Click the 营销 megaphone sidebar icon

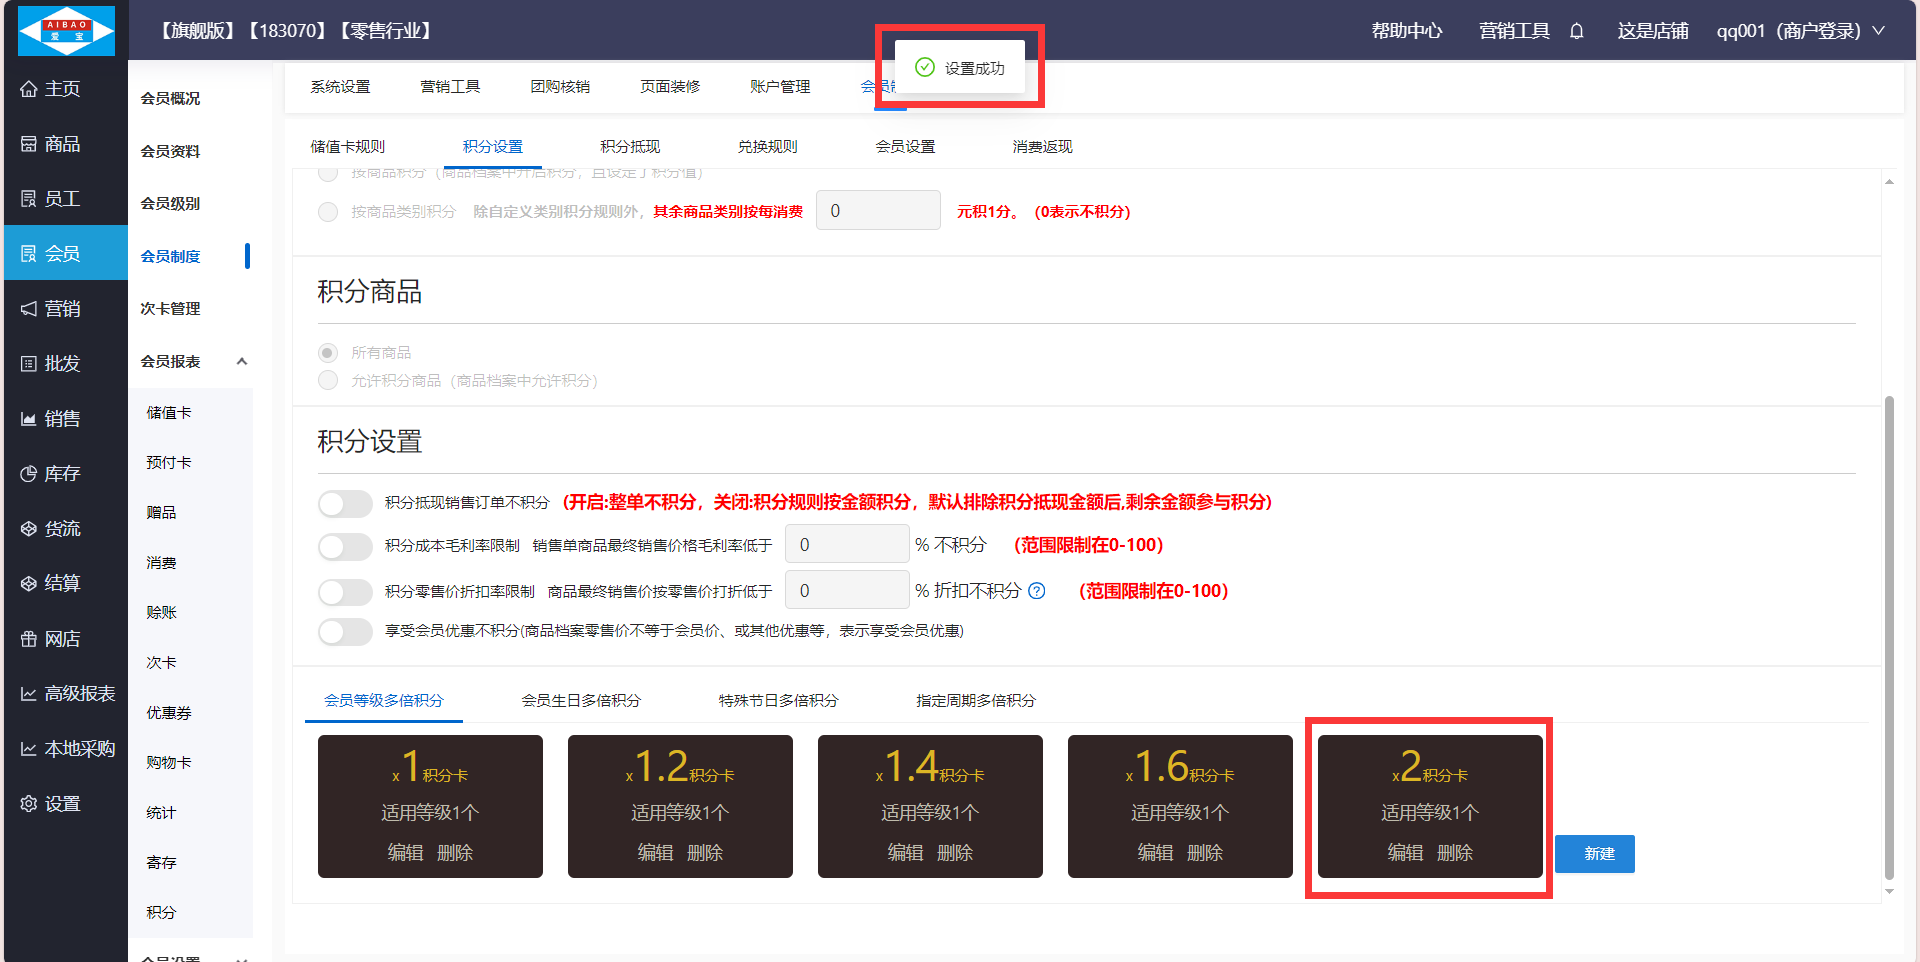(29, 309)
